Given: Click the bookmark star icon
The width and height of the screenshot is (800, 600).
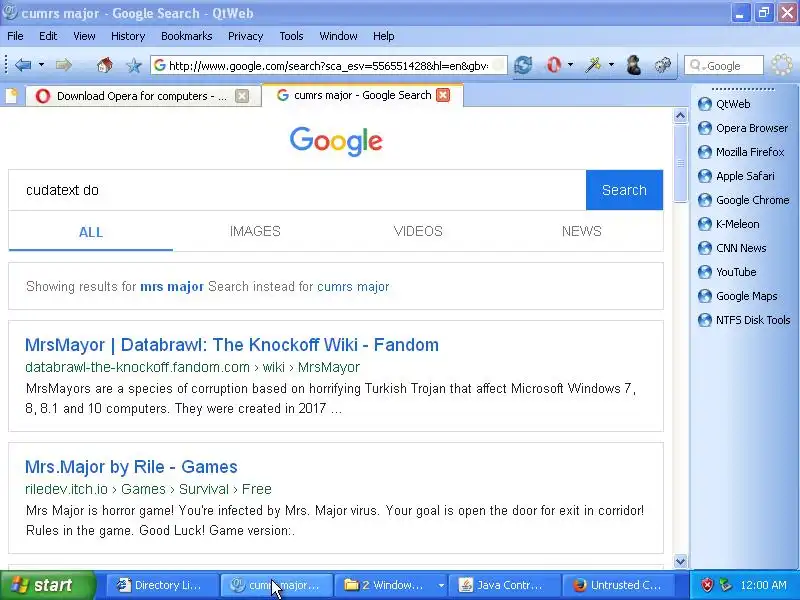Looking at the screenshot, I should [134, 65].
